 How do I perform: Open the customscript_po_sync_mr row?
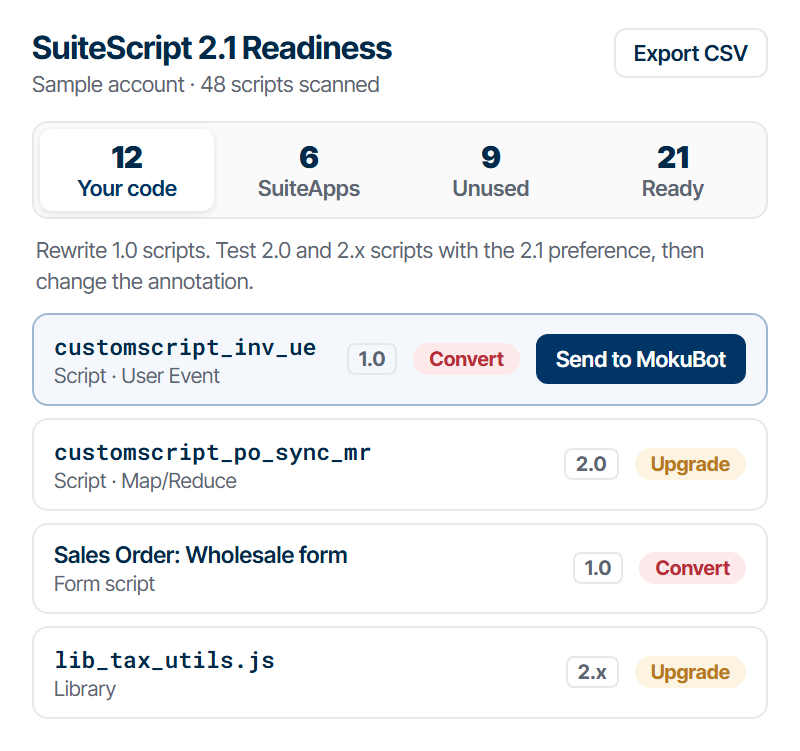click(399, 464)
